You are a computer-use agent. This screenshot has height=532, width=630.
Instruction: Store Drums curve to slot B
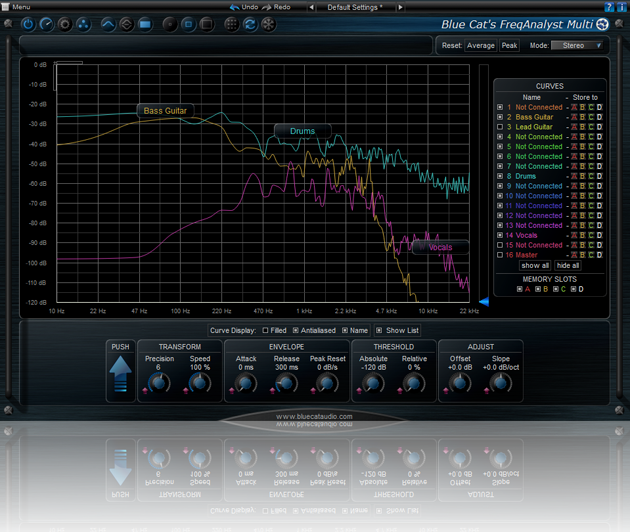[x=583, y=176]
